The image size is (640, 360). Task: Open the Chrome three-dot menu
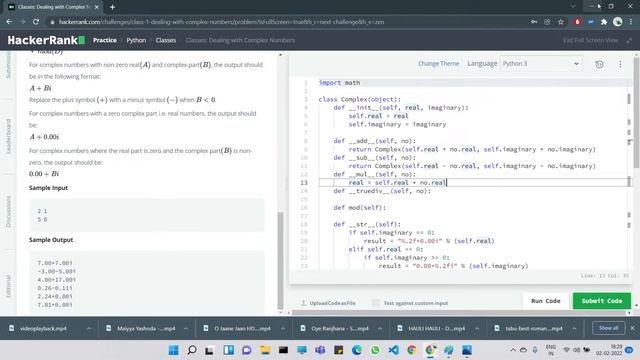pos(631,22)
